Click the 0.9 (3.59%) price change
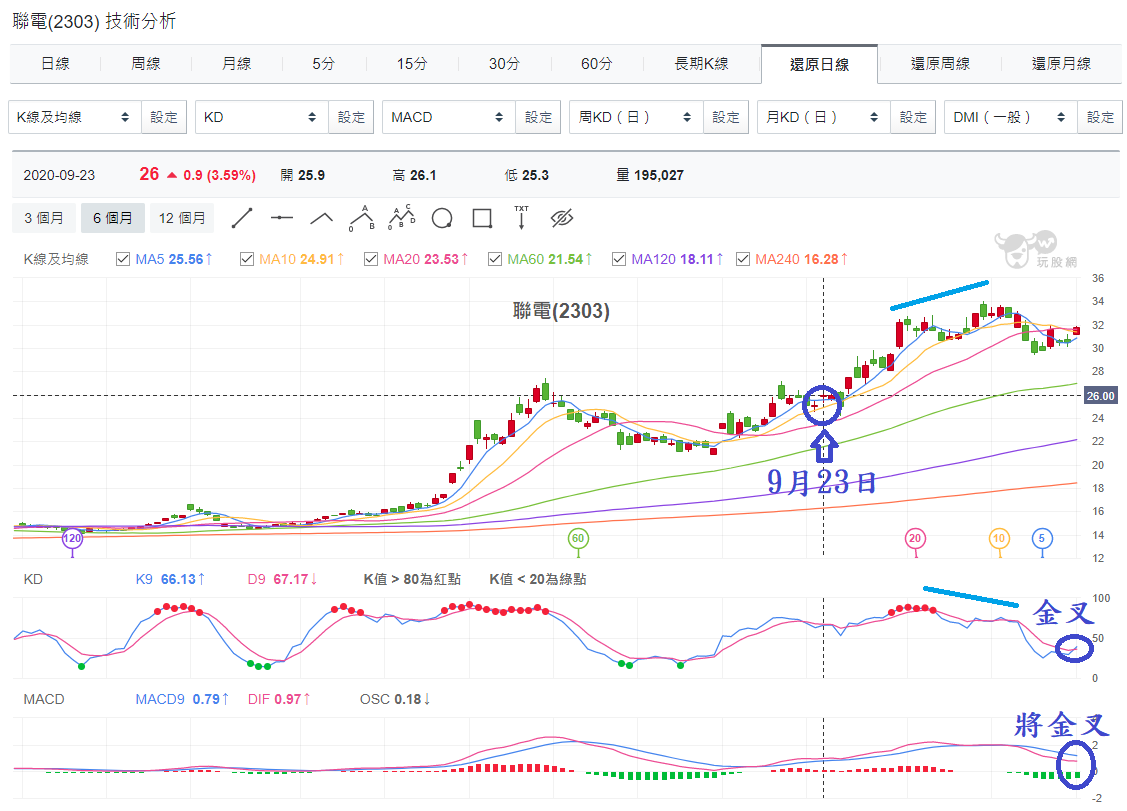This screenshot has width=1127, height=811. tap(219, 175)
